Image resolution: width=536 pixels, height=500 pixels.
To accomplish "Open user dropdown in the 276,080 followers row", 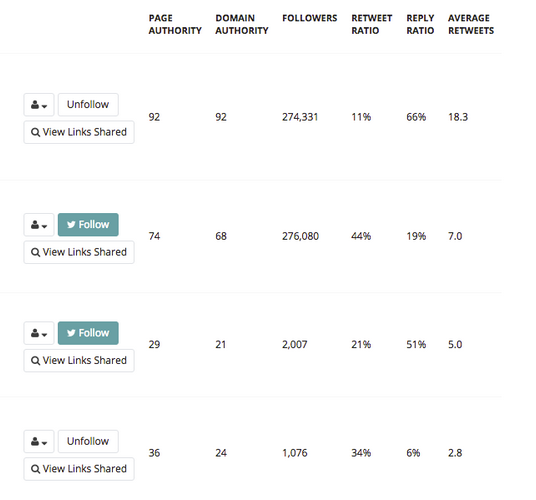I will tap(39, 225).
